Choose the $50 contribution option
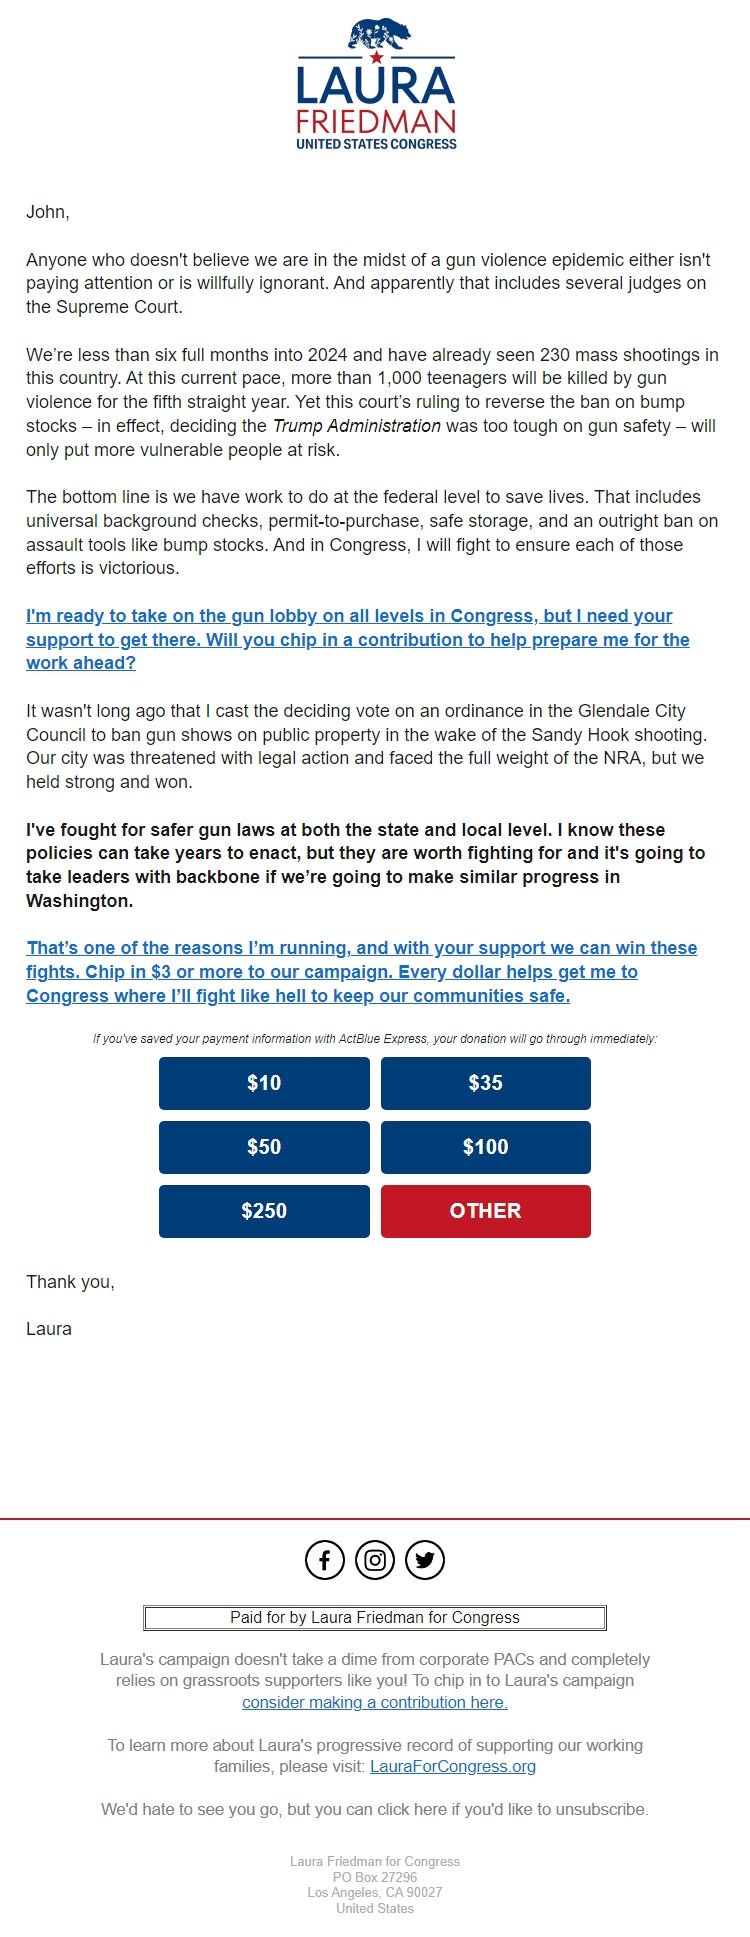The width and height of the screenshot is (750, 1937). [264, 1147]
